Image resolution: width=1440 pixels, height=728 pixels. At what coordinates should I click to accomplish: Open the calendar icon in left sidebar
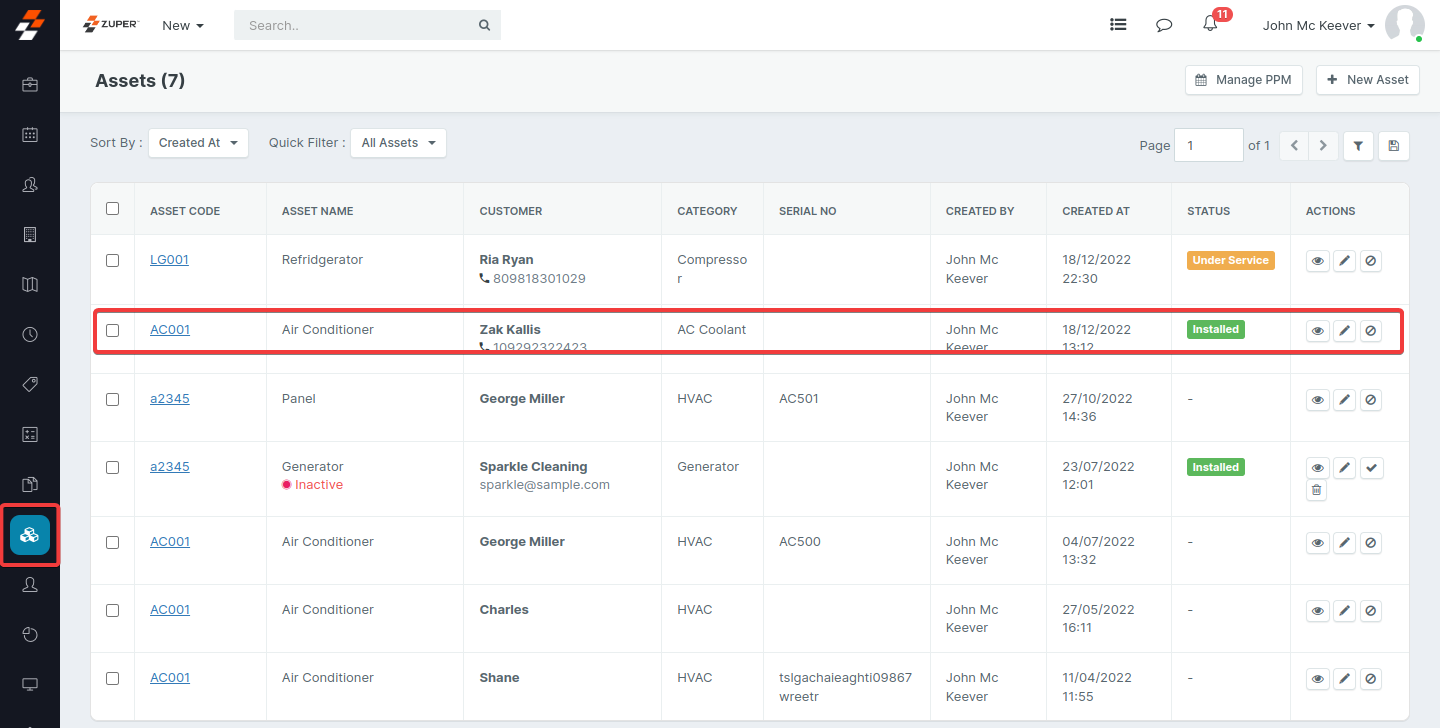tap(30, 134)
